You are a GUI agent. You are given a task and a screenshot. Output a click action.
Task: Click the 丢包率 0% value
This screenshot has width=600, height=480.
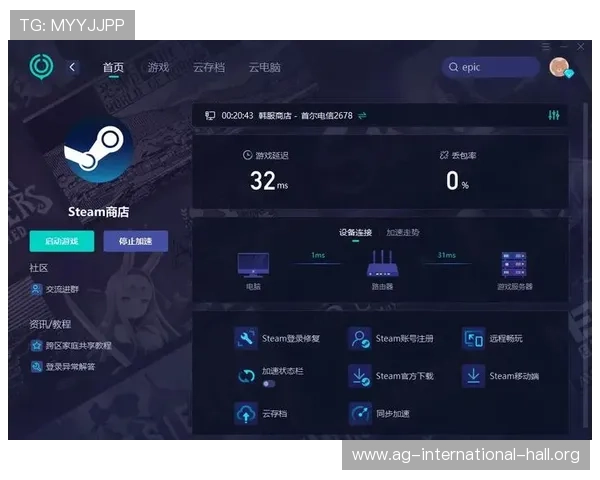(x=457, y=181)
